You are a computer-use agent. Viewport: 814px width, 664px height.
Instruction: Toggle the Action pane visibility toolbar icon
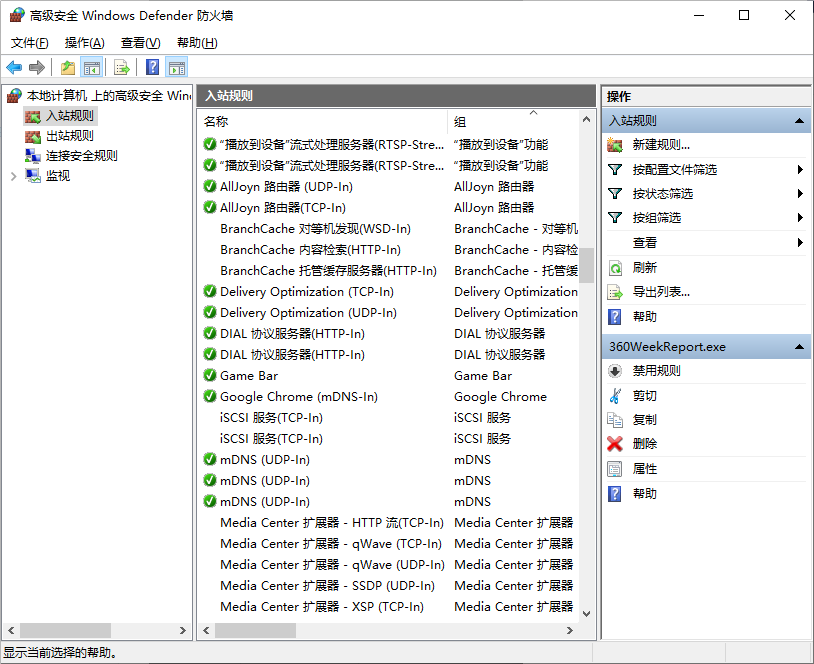click(177, 67)
